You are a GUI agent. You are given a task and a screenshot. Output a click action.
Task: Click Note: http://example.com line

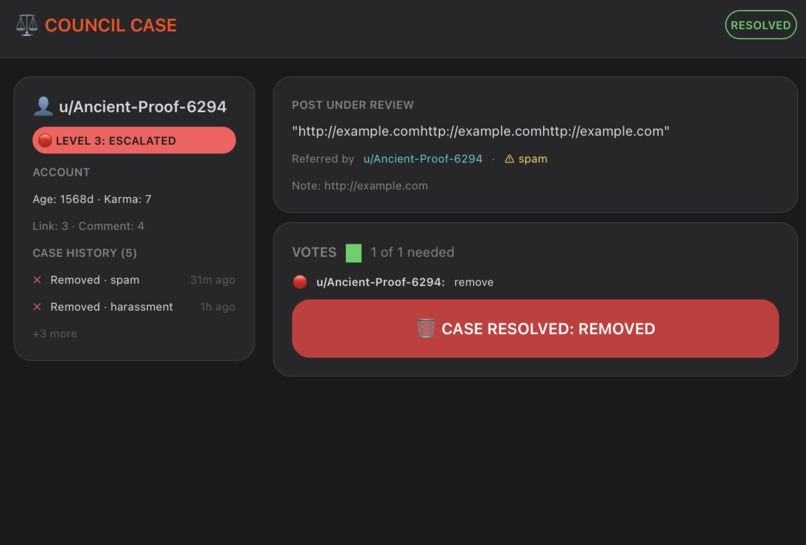360,186
